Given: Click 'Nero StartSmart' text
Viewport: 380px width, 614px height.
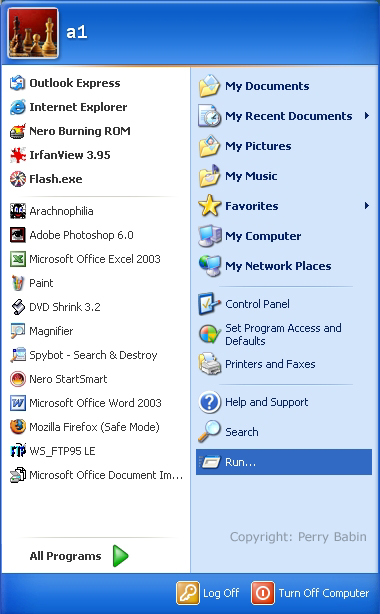Looking at the screenshot, I should click(68, 379).
